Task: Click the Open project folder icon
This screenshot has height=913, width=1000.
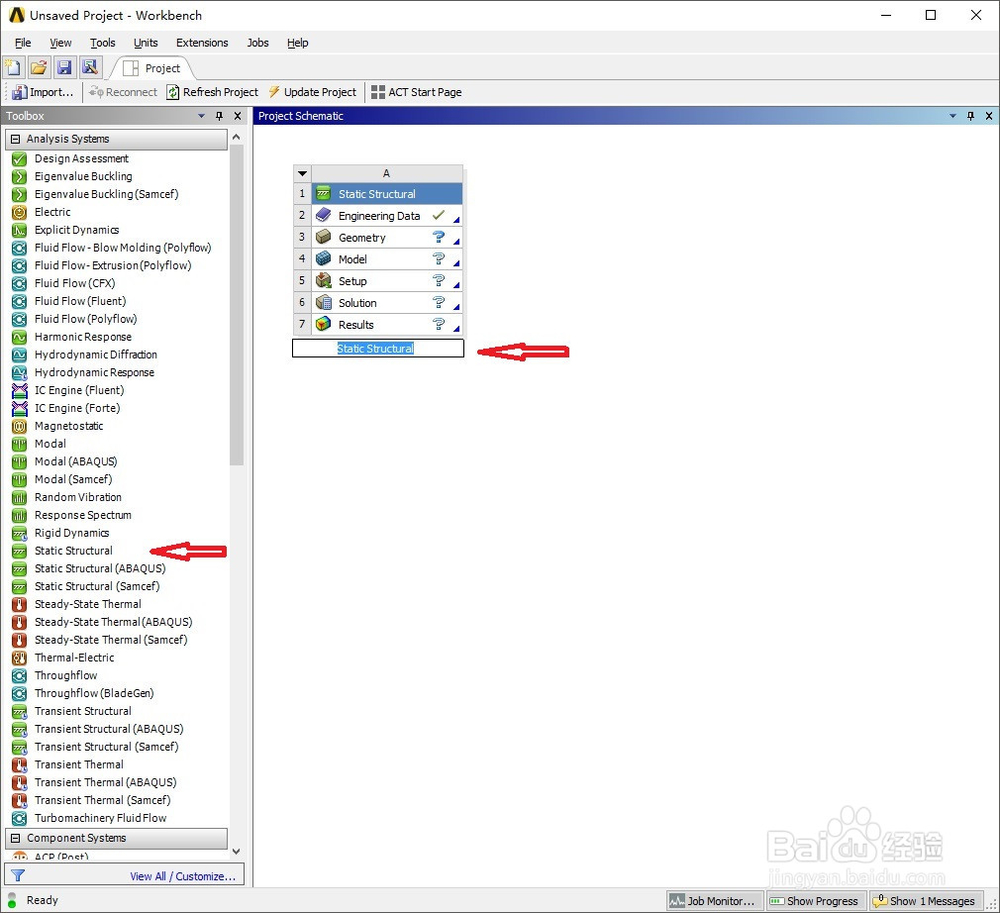Action: point(39,68)
